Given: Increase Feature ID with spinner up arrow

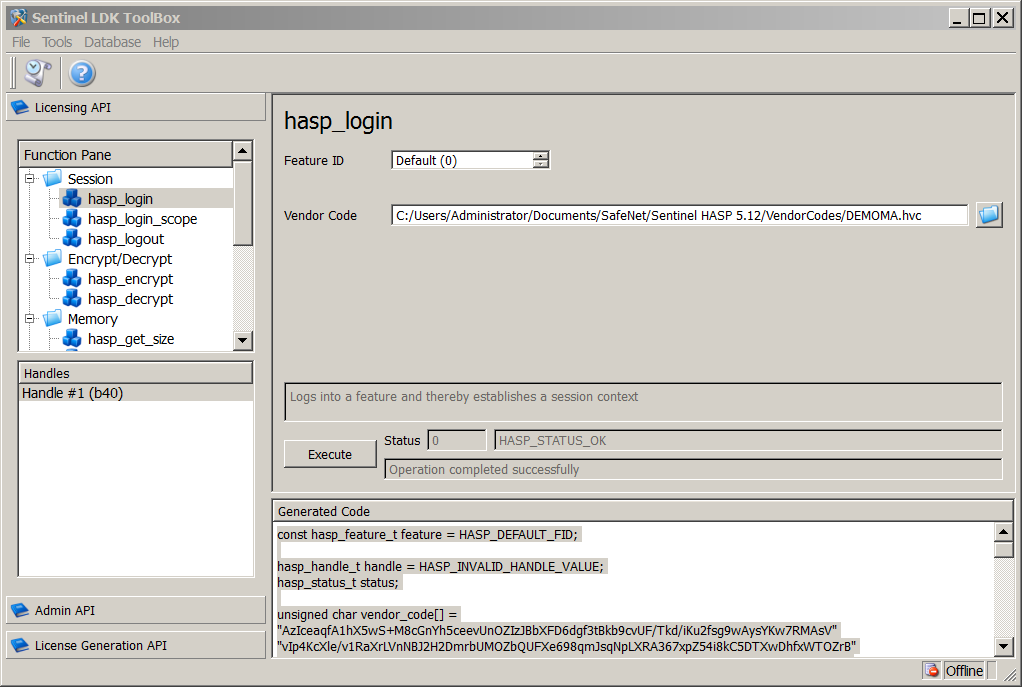Looking at the screenshot, I should click(x=540, y=156).
